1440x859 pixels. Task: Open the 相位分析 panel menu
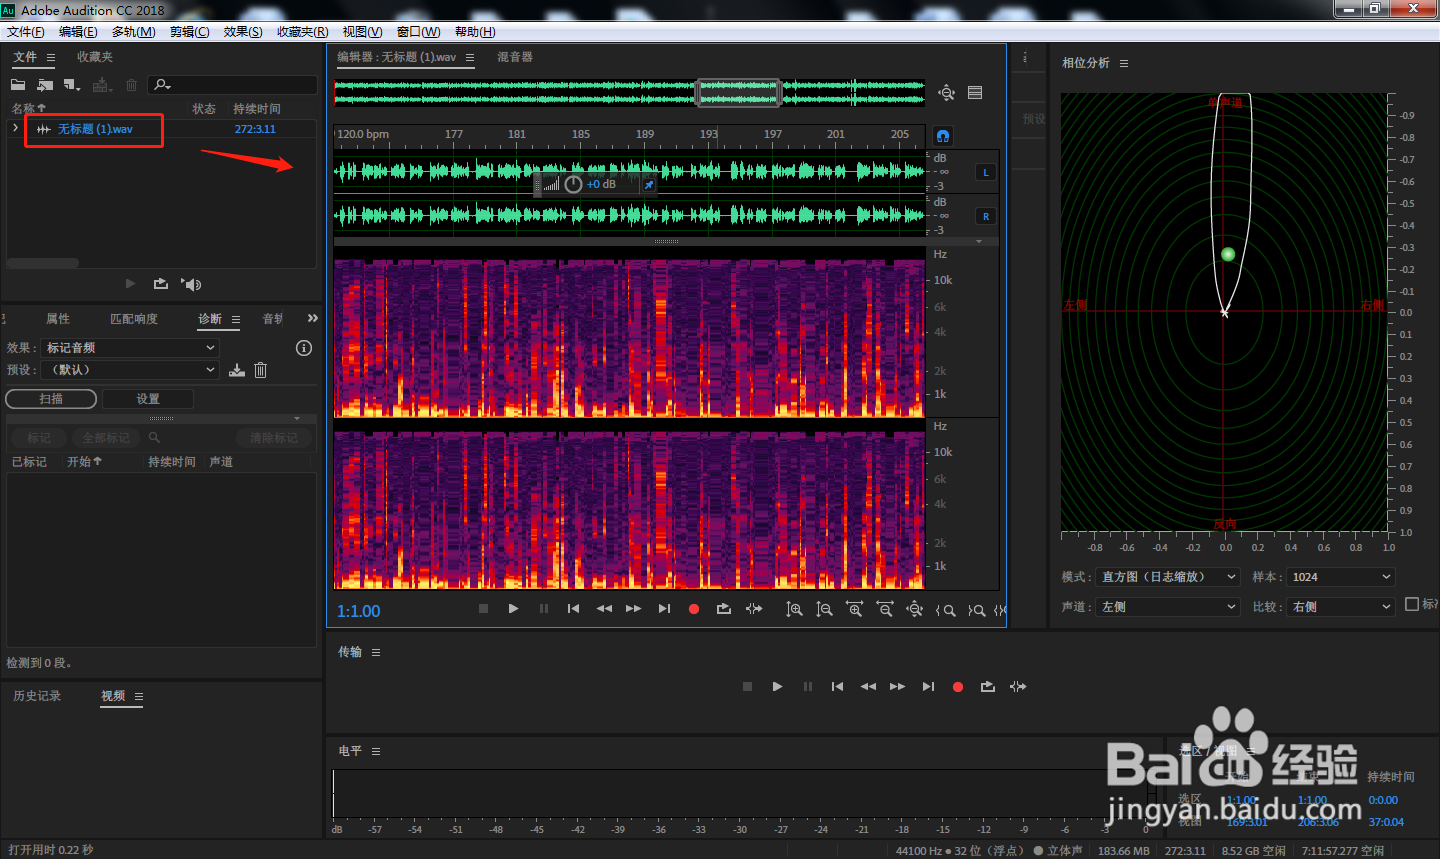[1124, 63]
